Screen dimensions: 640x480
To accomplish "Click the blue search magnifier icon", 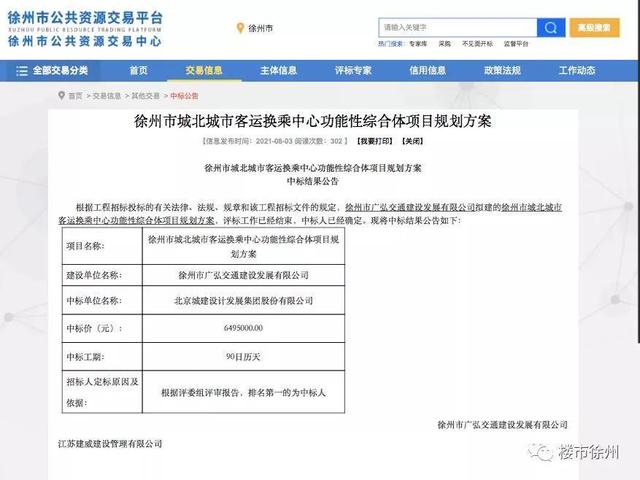I will 551,28.
